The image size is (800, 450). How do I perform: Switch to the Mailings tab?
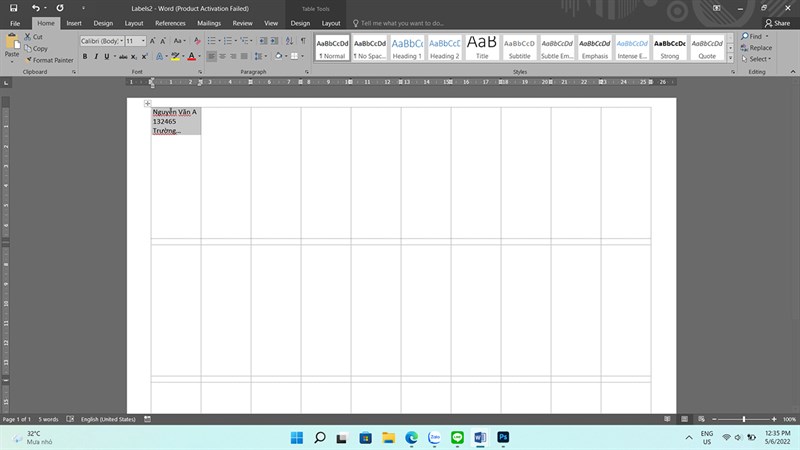[209, 23]
